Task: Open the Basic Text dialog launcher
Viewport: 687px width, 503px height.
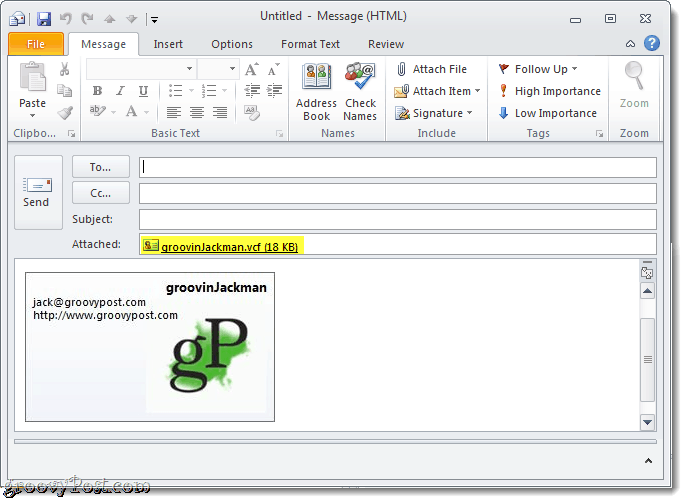Action: pos(279,134)
